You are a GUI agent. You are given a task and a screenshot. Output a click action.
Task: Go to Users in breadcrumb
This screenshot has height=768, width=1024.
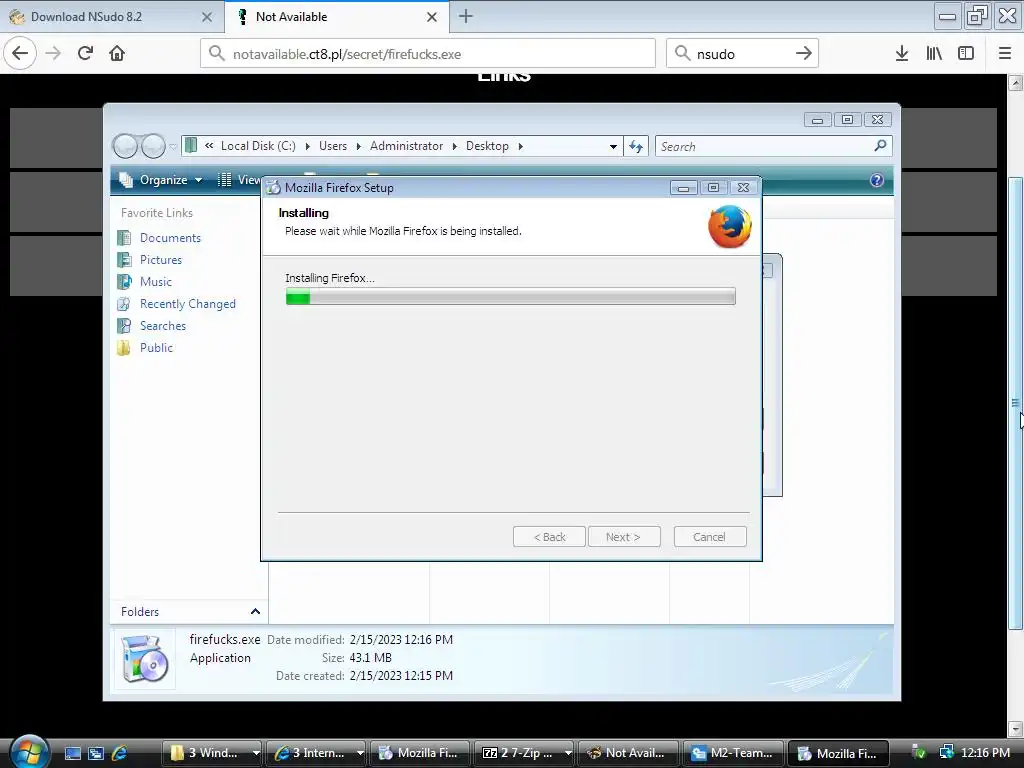click(333, 146)
